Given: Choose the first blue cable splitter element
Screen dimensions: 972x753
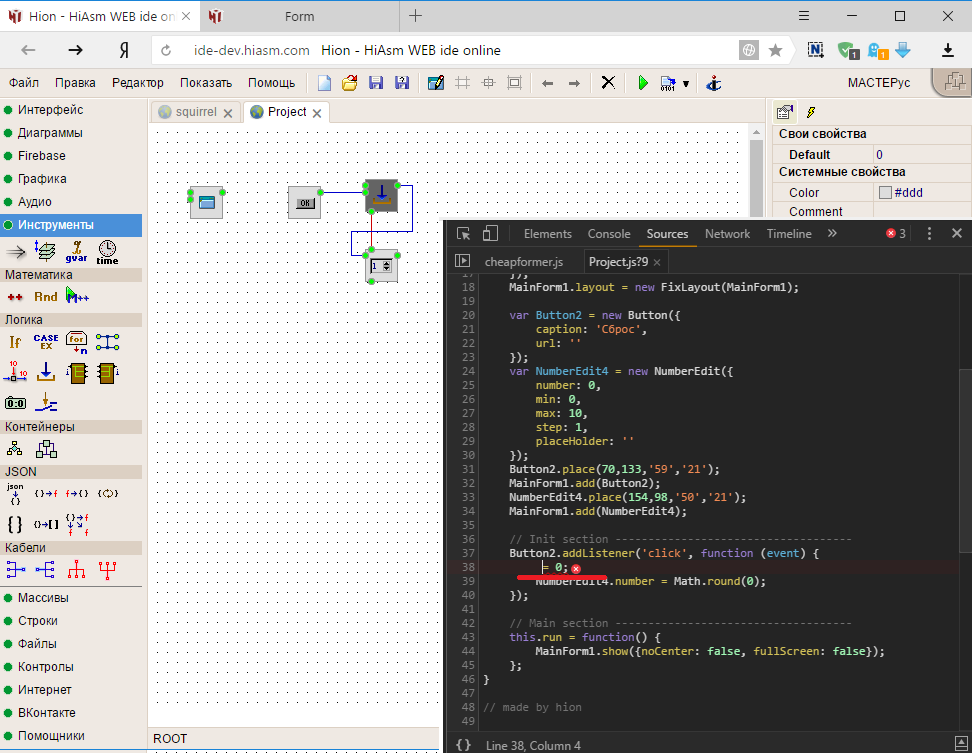Looking at the screenshot, I should click(15, 569).
